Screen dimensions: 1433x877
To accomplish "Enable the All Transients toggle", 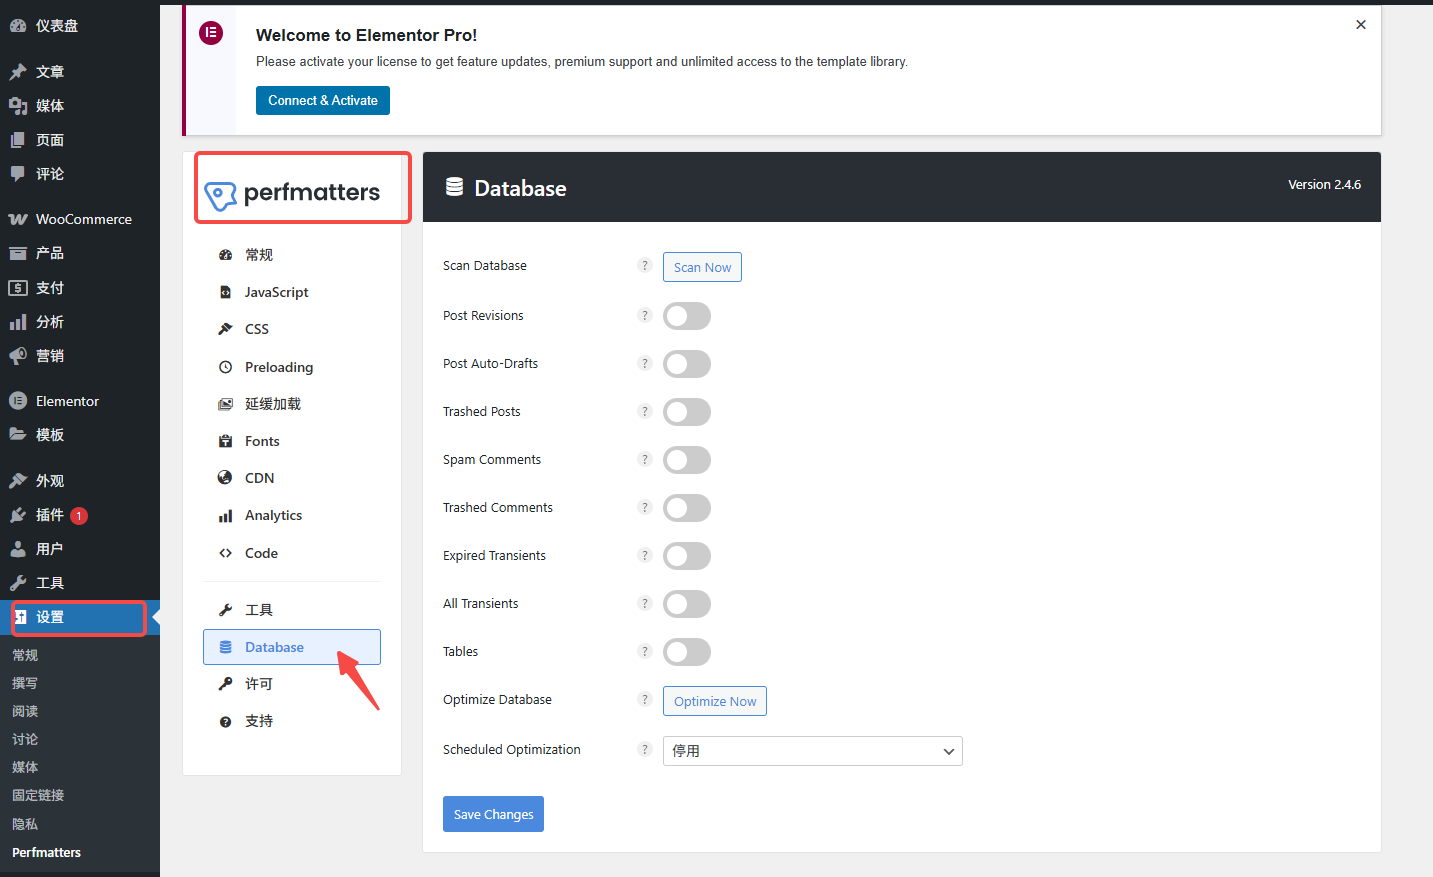I will coord(687,603).
